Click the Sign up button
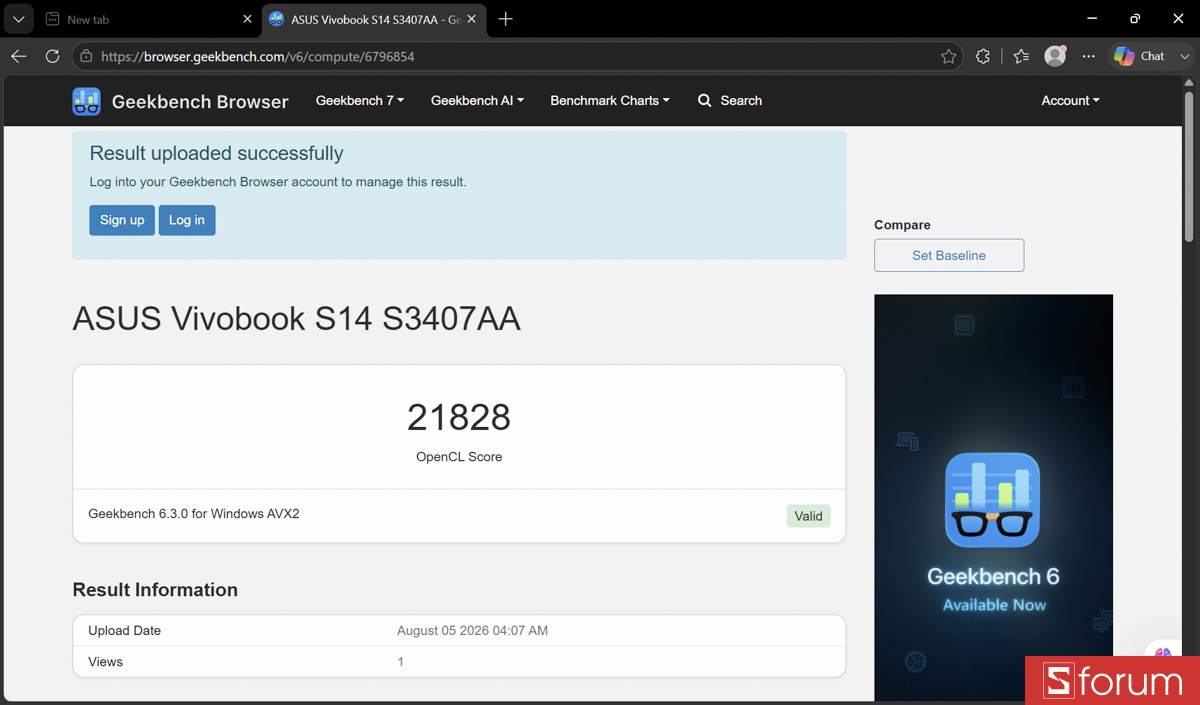This screenshot has width=1200, height=705. click(x=122, y=220)
